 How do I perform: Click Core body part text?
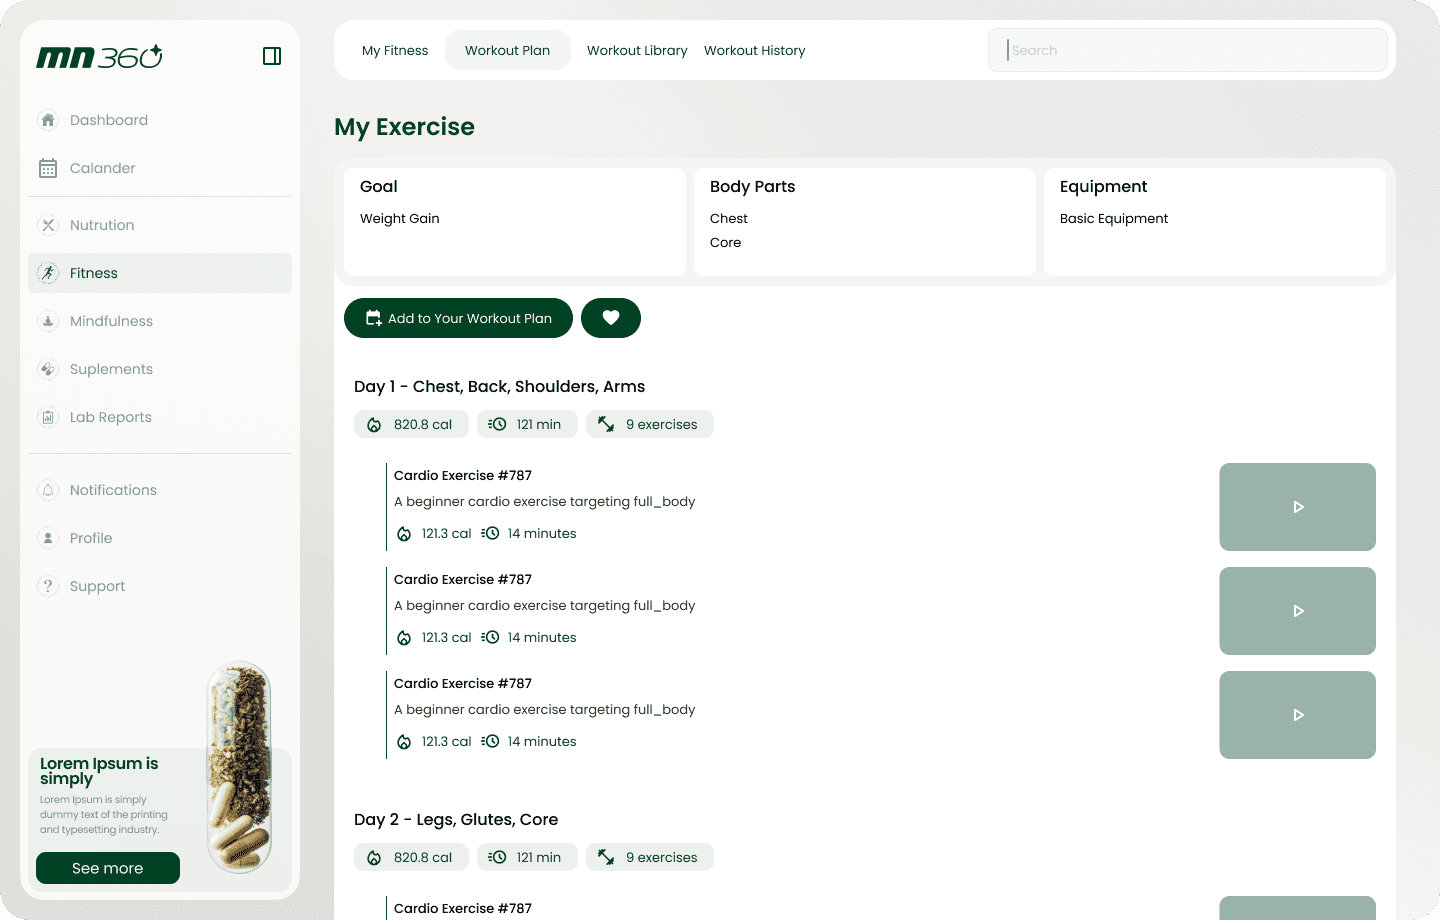click(726, 242)
